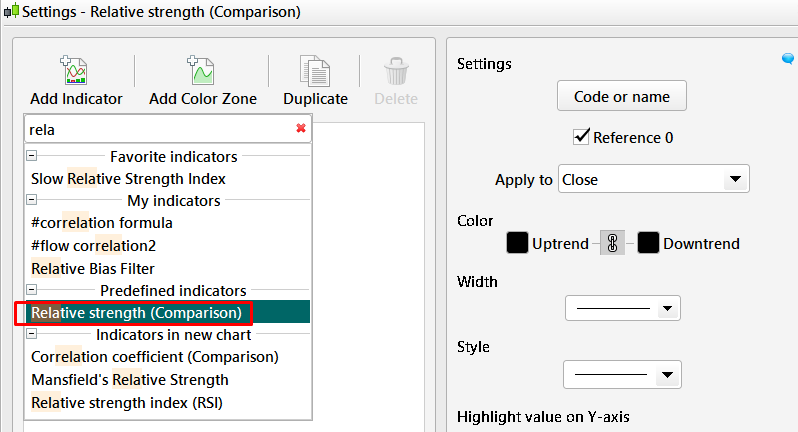Click the blue help bubble icon
The height and width of the screenshot is (432, 798).
(x=788, y=60)
